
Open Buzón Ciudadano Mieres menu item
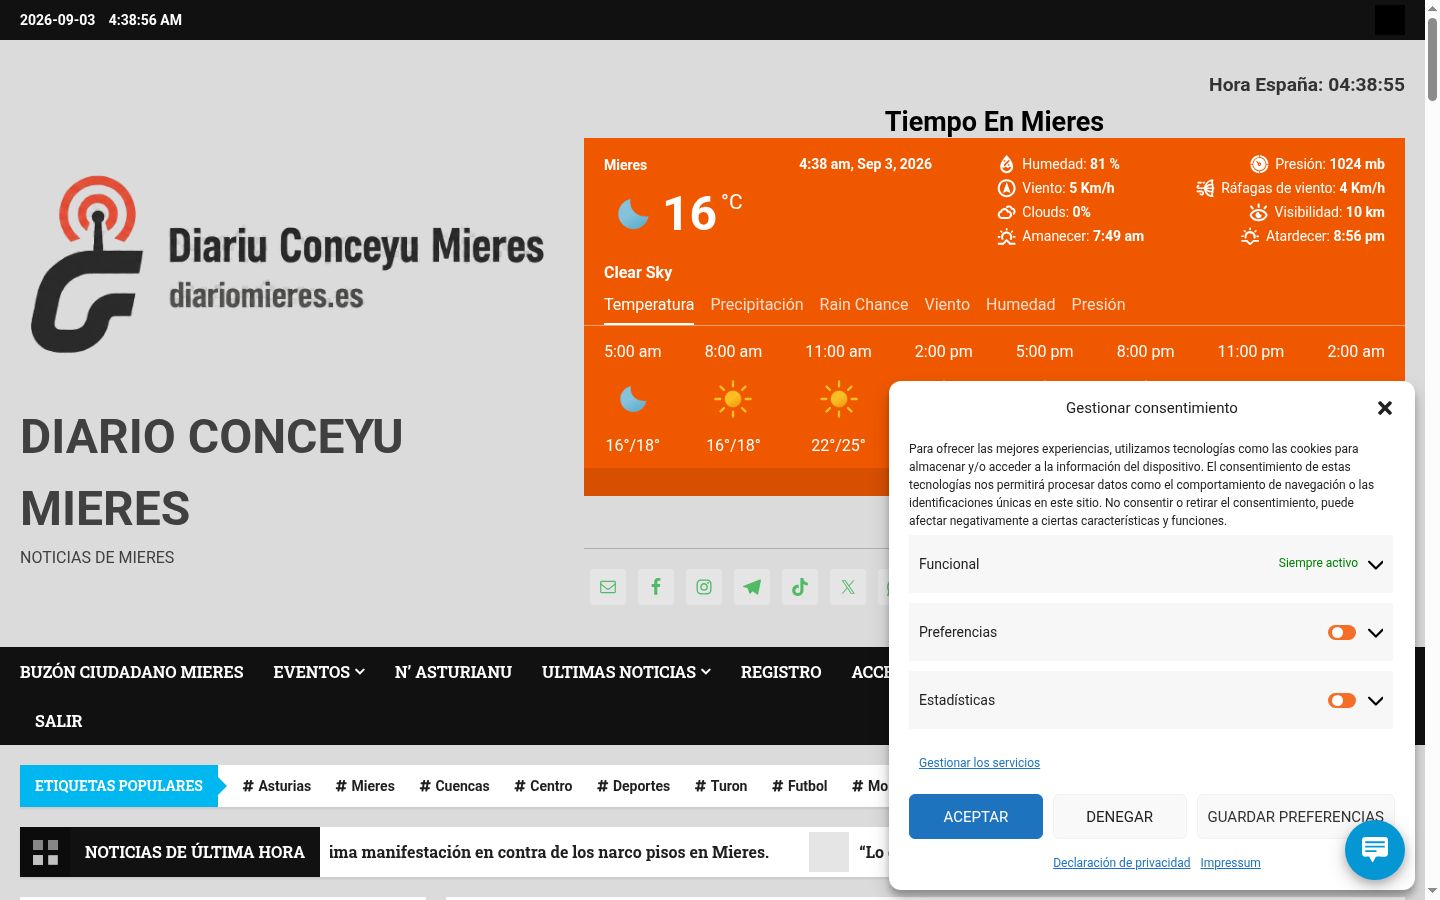132,672
